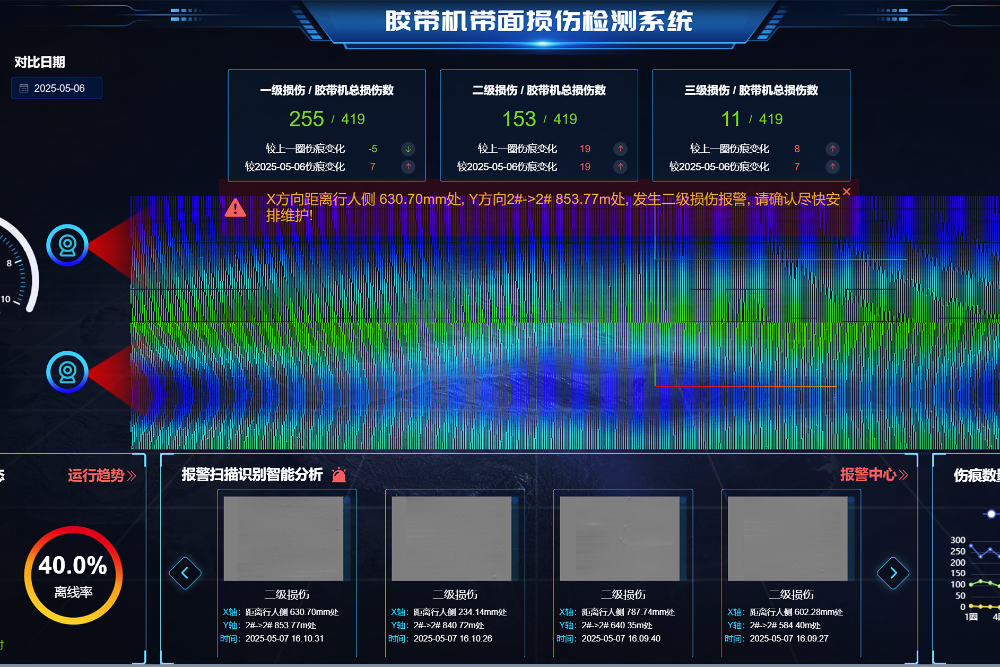Click the red warning triangle in the alarm banner
1000x667 pixels.
[x=235, y=207]
